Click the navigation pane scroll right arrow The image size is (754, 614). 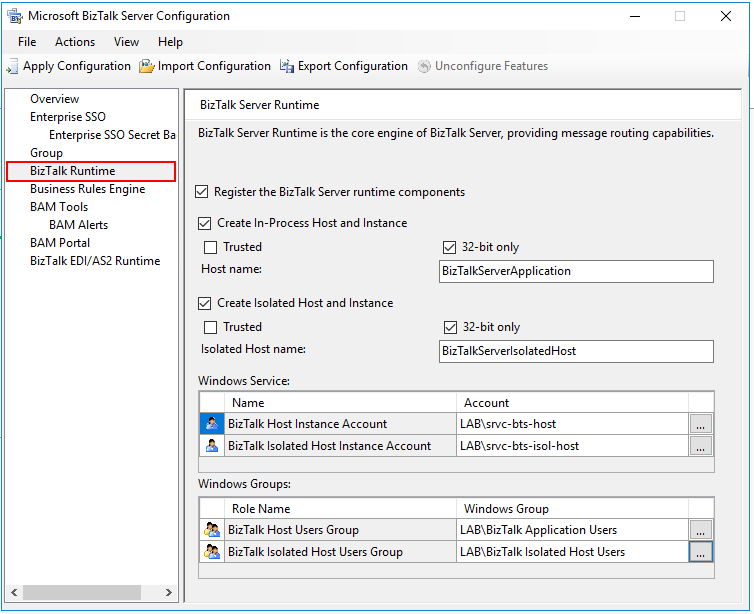[168, 592]
